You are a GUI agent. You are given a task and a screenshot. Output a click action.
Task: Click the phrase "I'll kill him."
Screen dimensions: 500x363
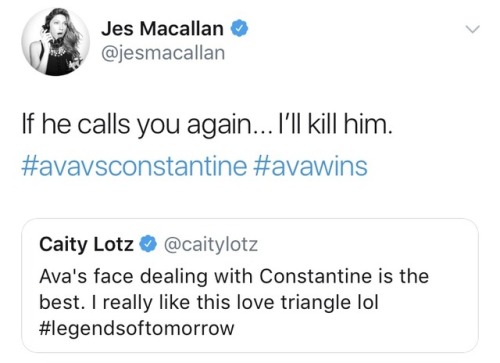tap(334, 124)
